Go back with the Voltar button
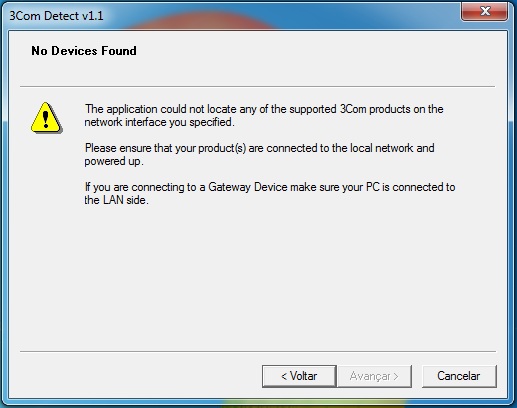This screenshot has width=517, height=408. [x=299, y=376]
